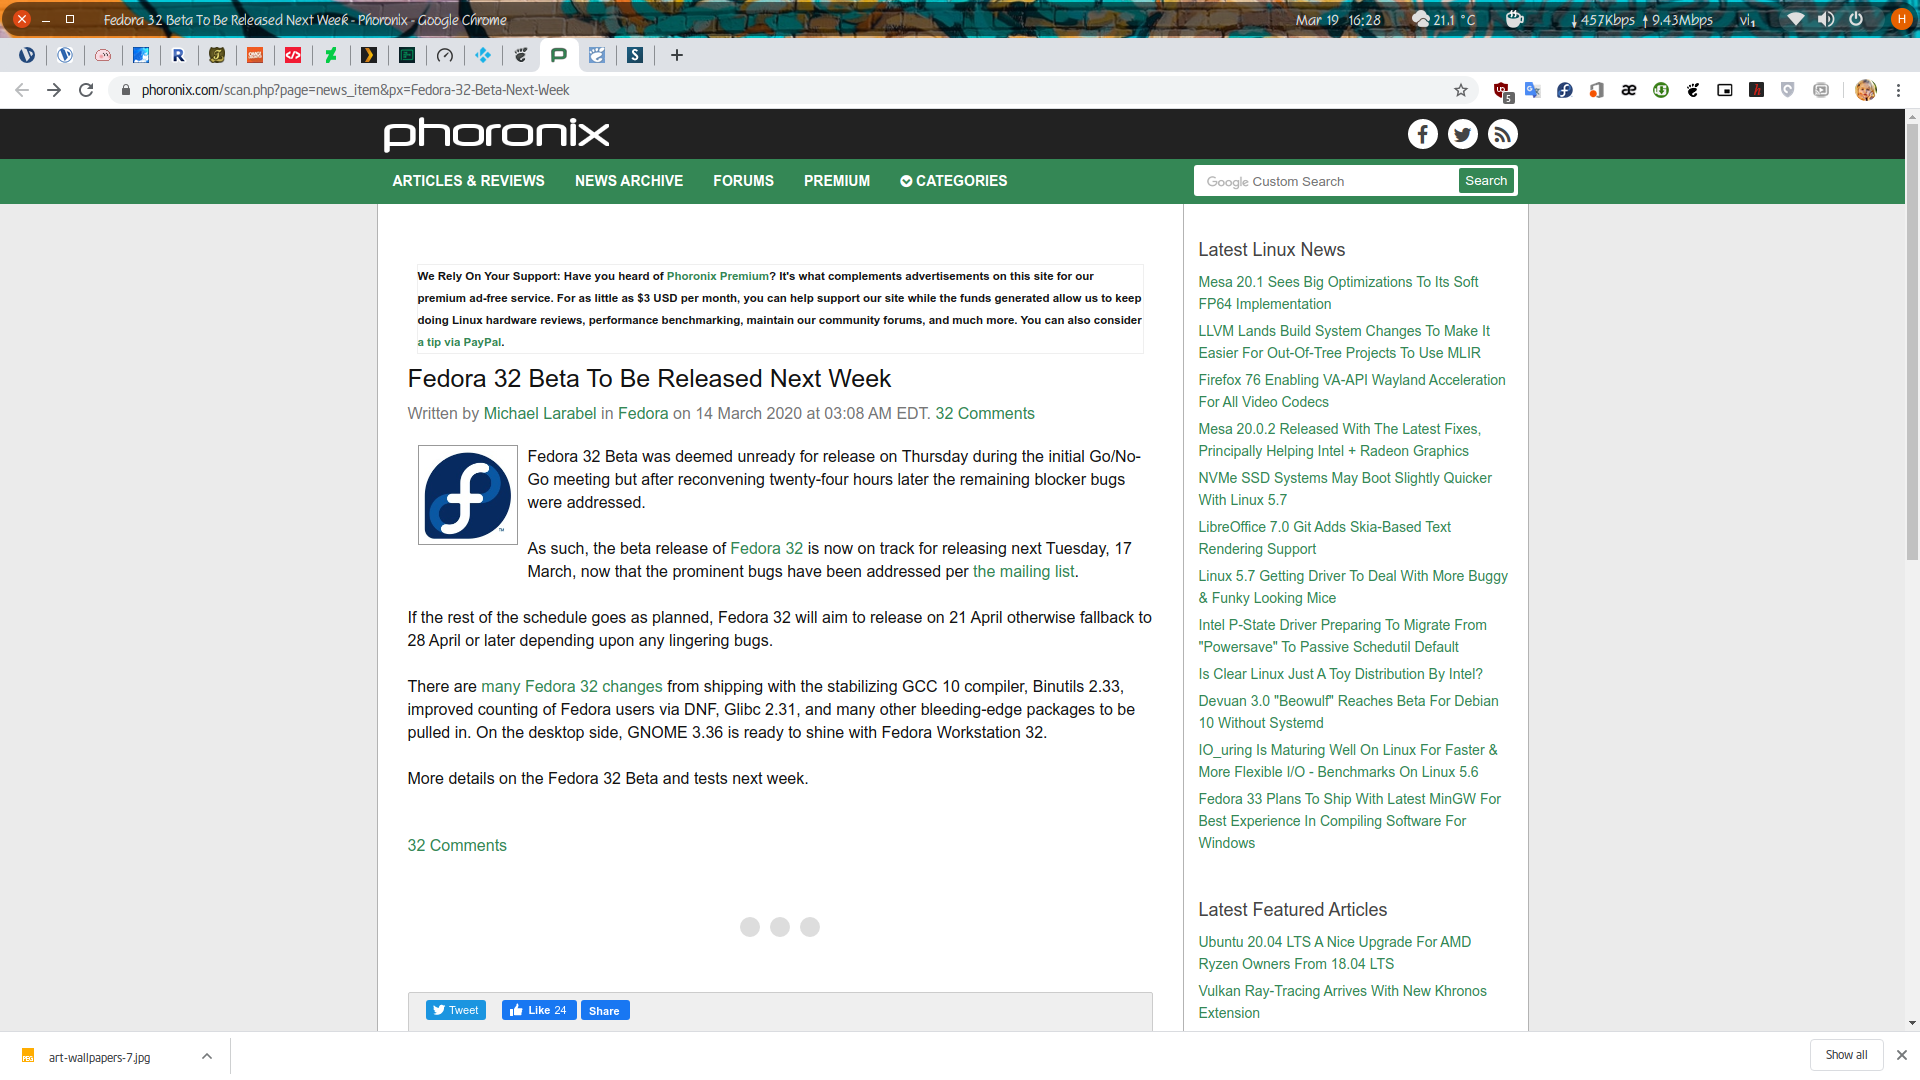This screenshot has height=1080, width=1920.
Task: Open the 'a tip via PayPal' link
Action: pos(459,342)
